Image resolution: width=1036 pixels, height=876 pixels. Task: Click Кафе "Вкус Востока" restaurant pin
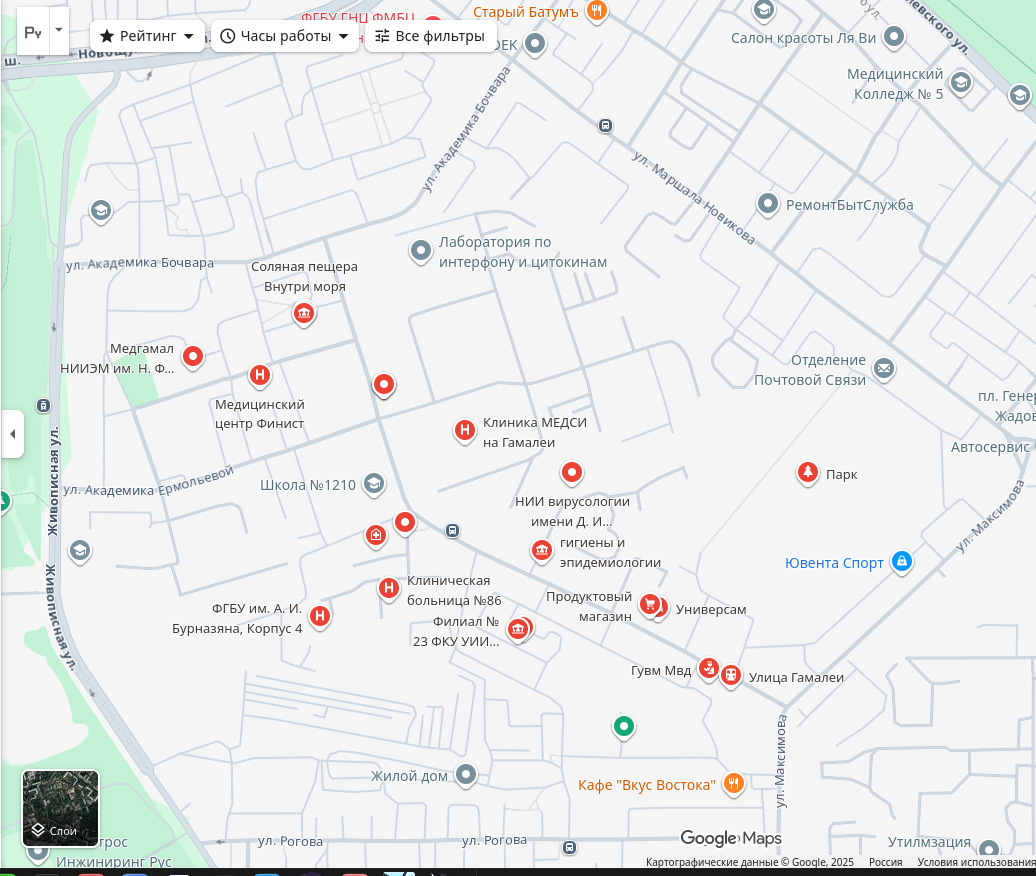pyautogui.click(x=733, y=784)
